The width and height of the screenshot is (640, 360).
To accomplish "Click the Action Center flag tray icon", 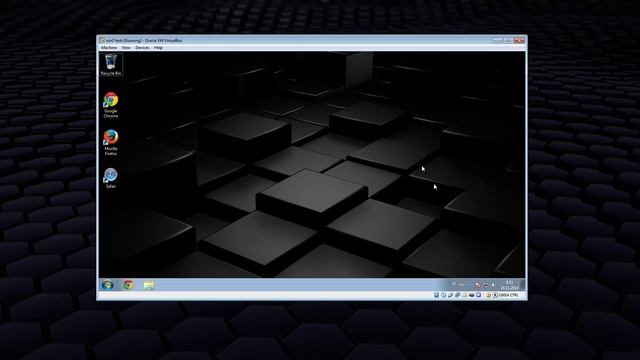I will pyautogui.click(x=477, y=284).
